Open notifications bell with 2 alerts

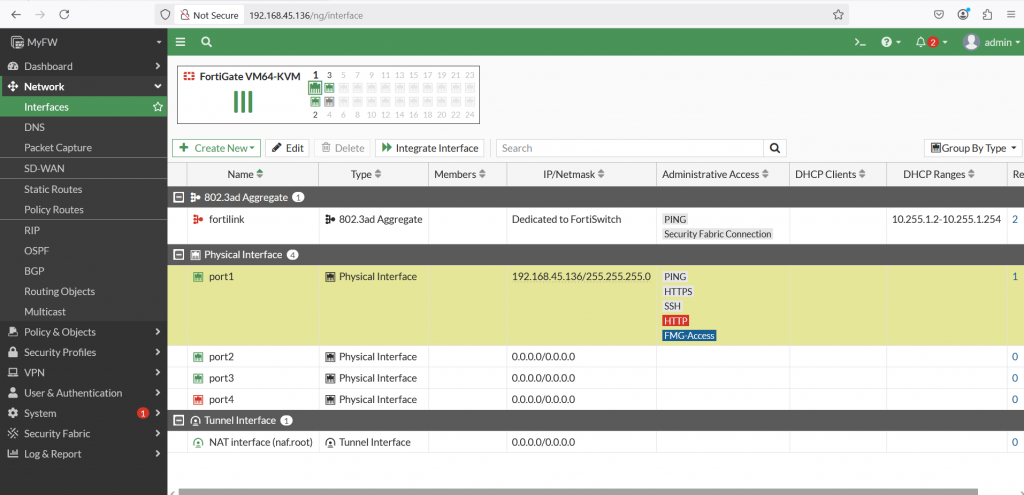(x=931, y=42)
